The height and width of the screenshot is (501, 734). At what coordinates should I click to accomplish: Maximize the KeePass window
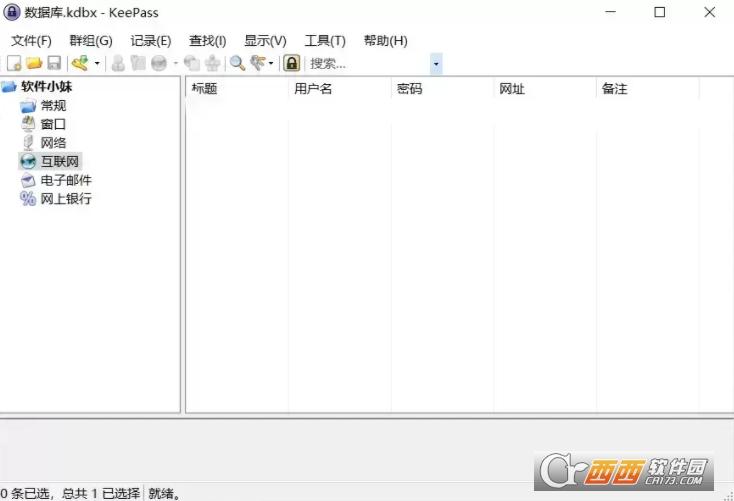click(x=660, y=12)
